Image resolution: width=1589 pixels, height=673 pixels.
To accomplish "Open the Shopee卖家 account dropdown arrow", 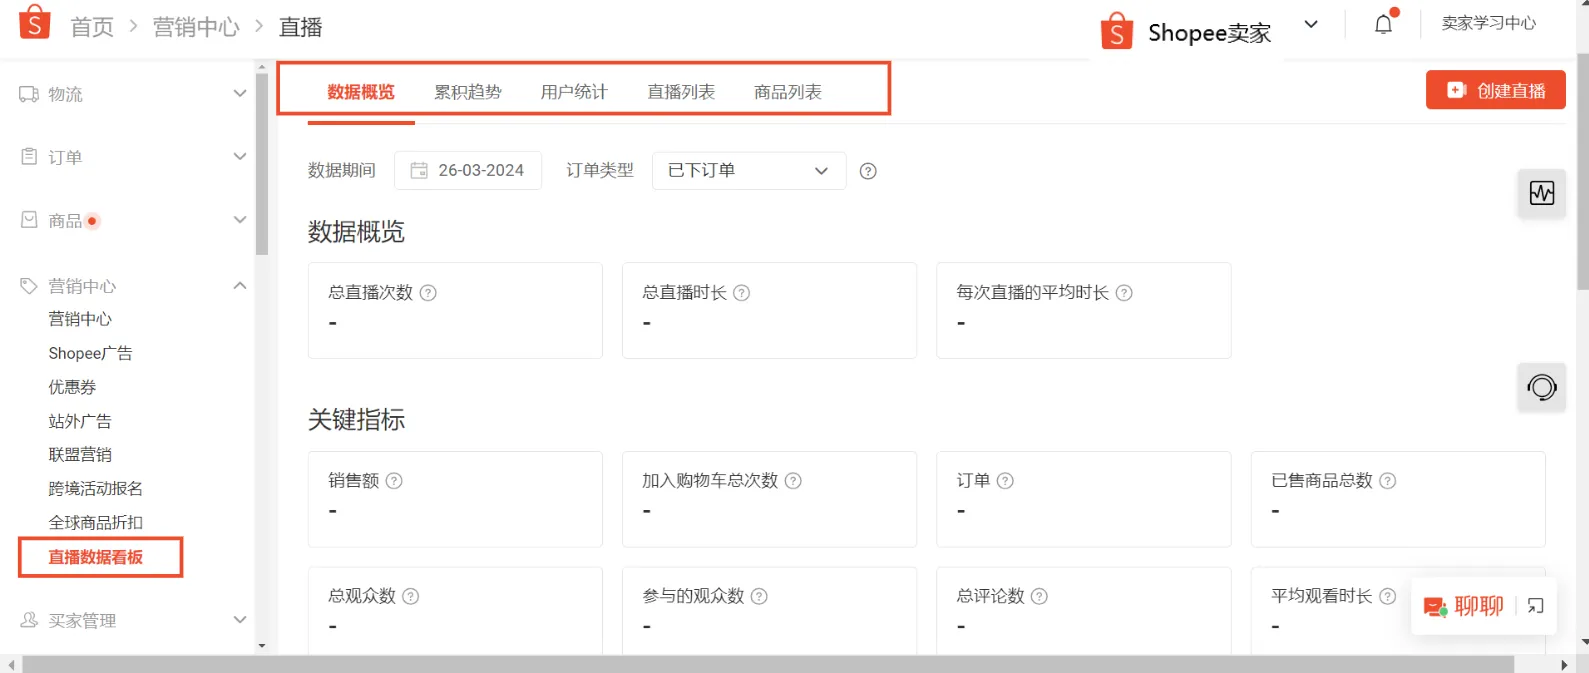I will pyautogui.click(x=1311, y=24).
